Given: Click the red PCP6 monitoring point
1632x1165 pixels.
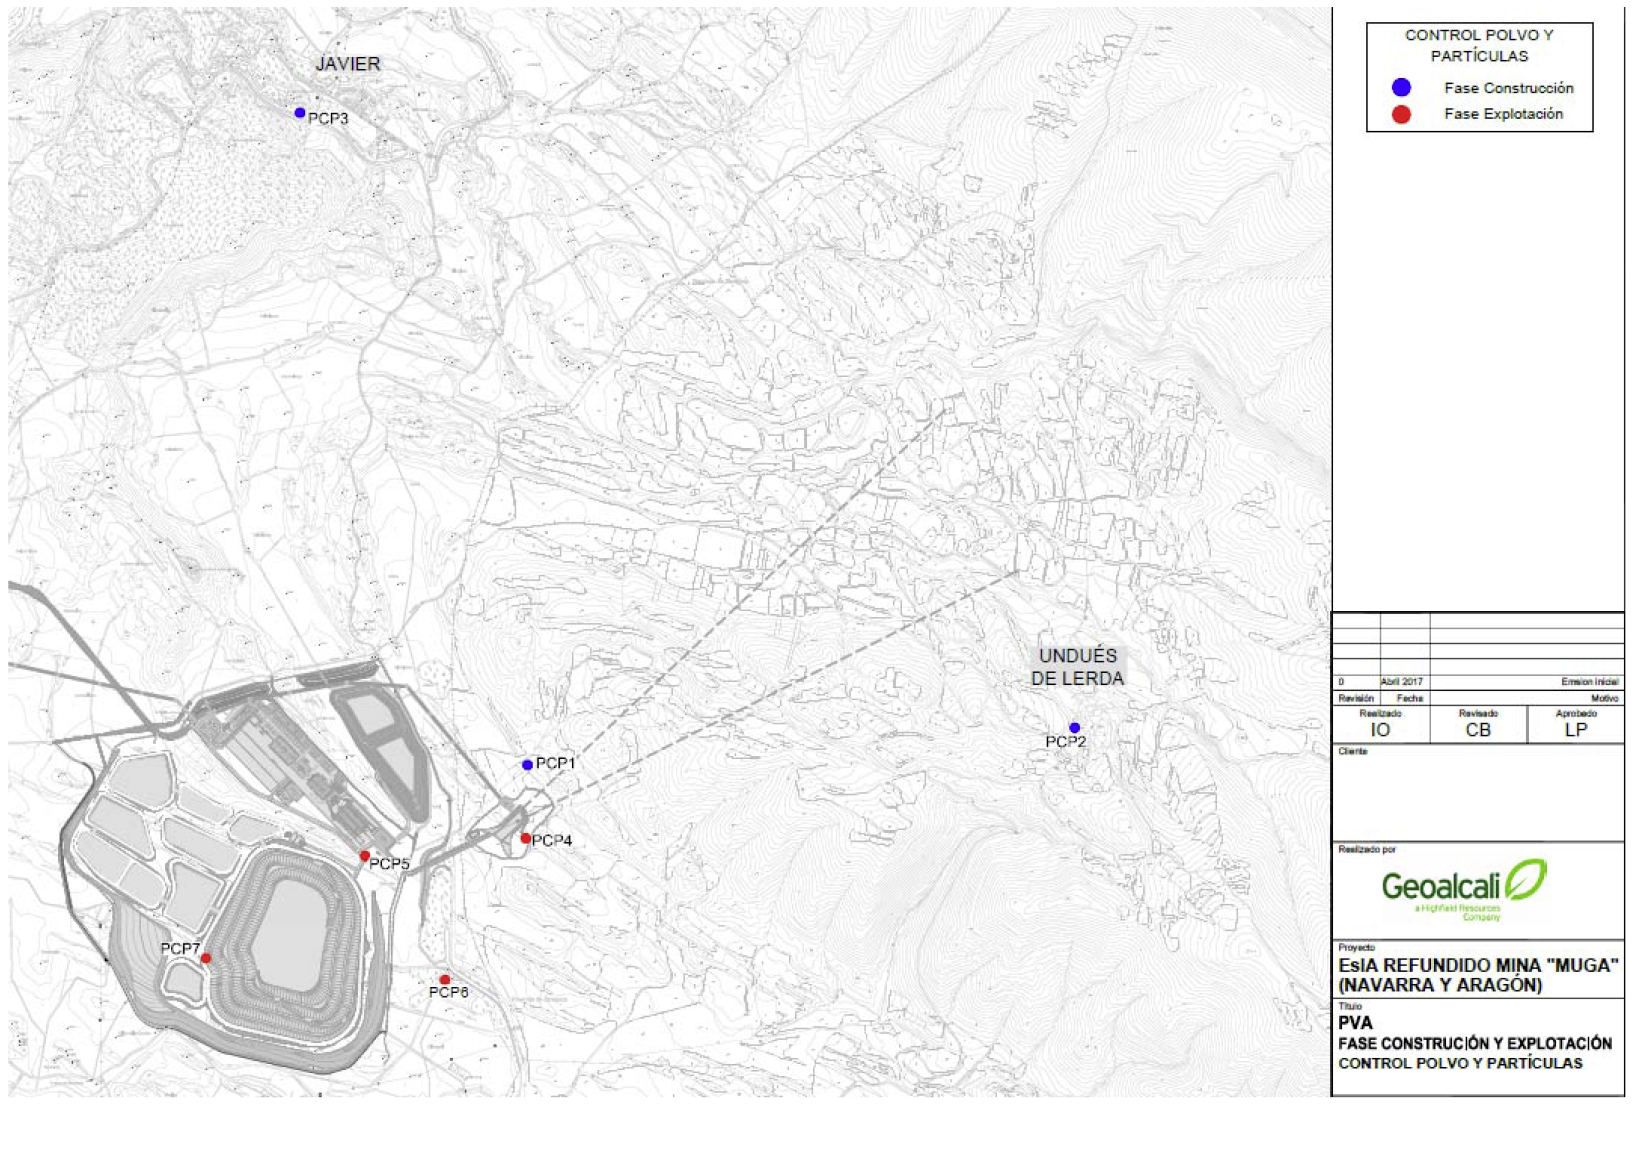Looking at the screenshot, I should [445, 980].
